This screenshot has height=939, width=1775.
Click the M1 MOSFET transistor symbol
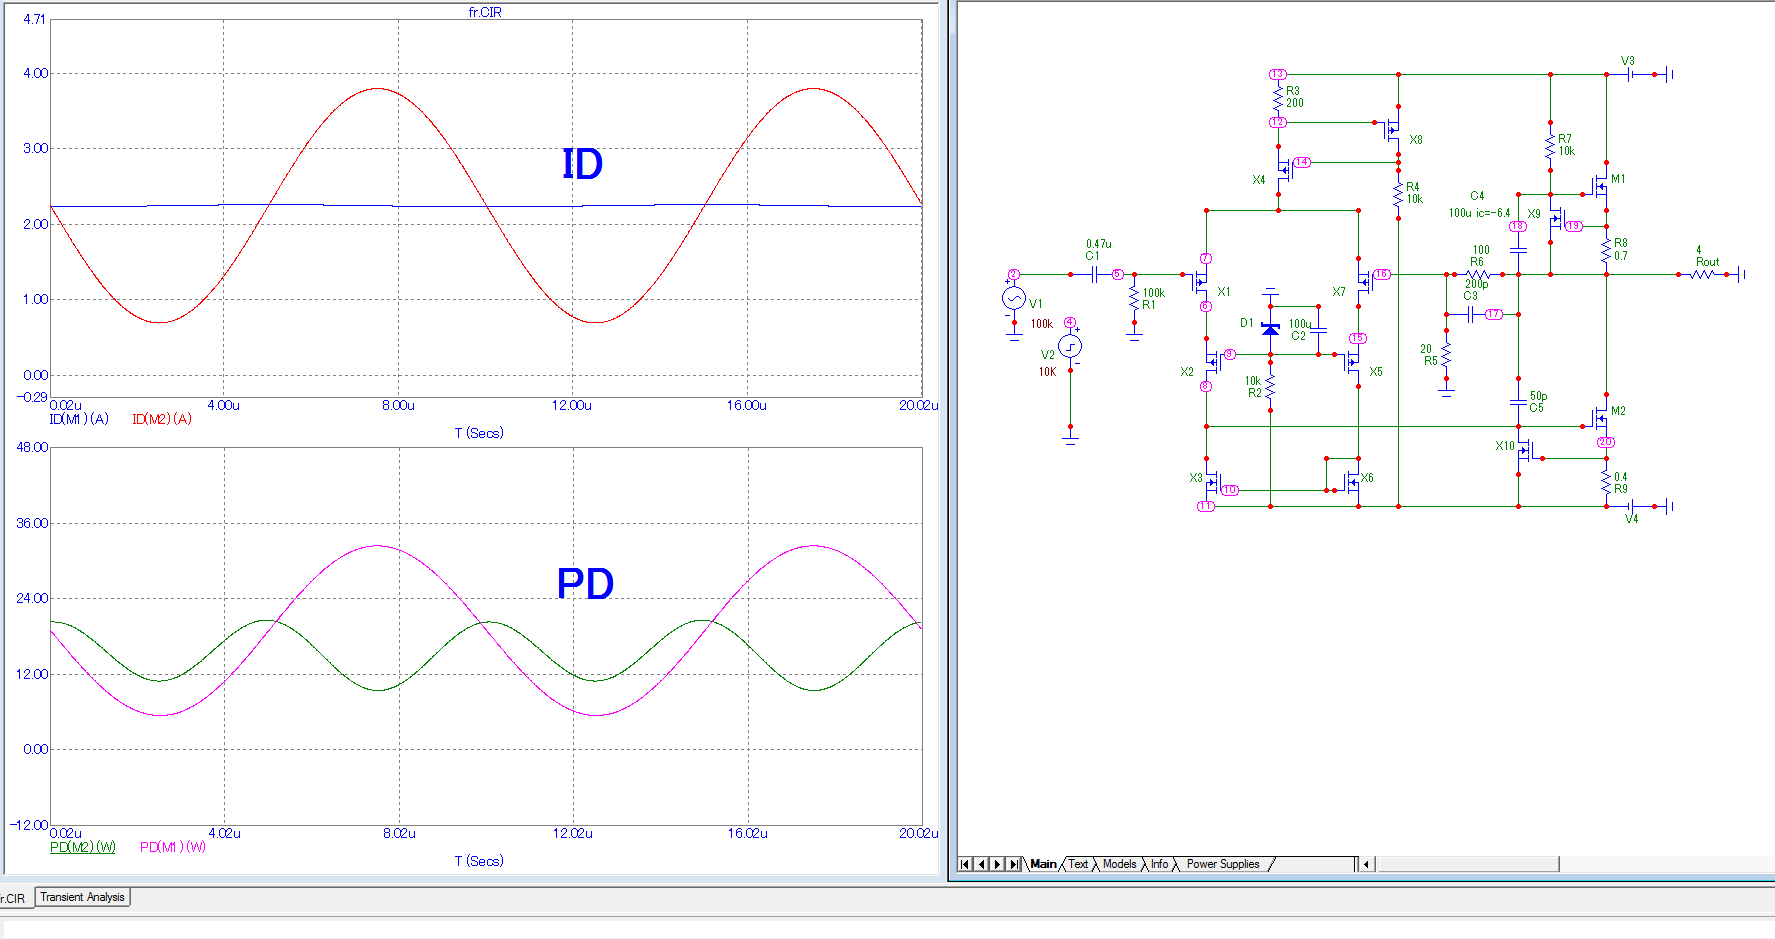pos(1601,186)
